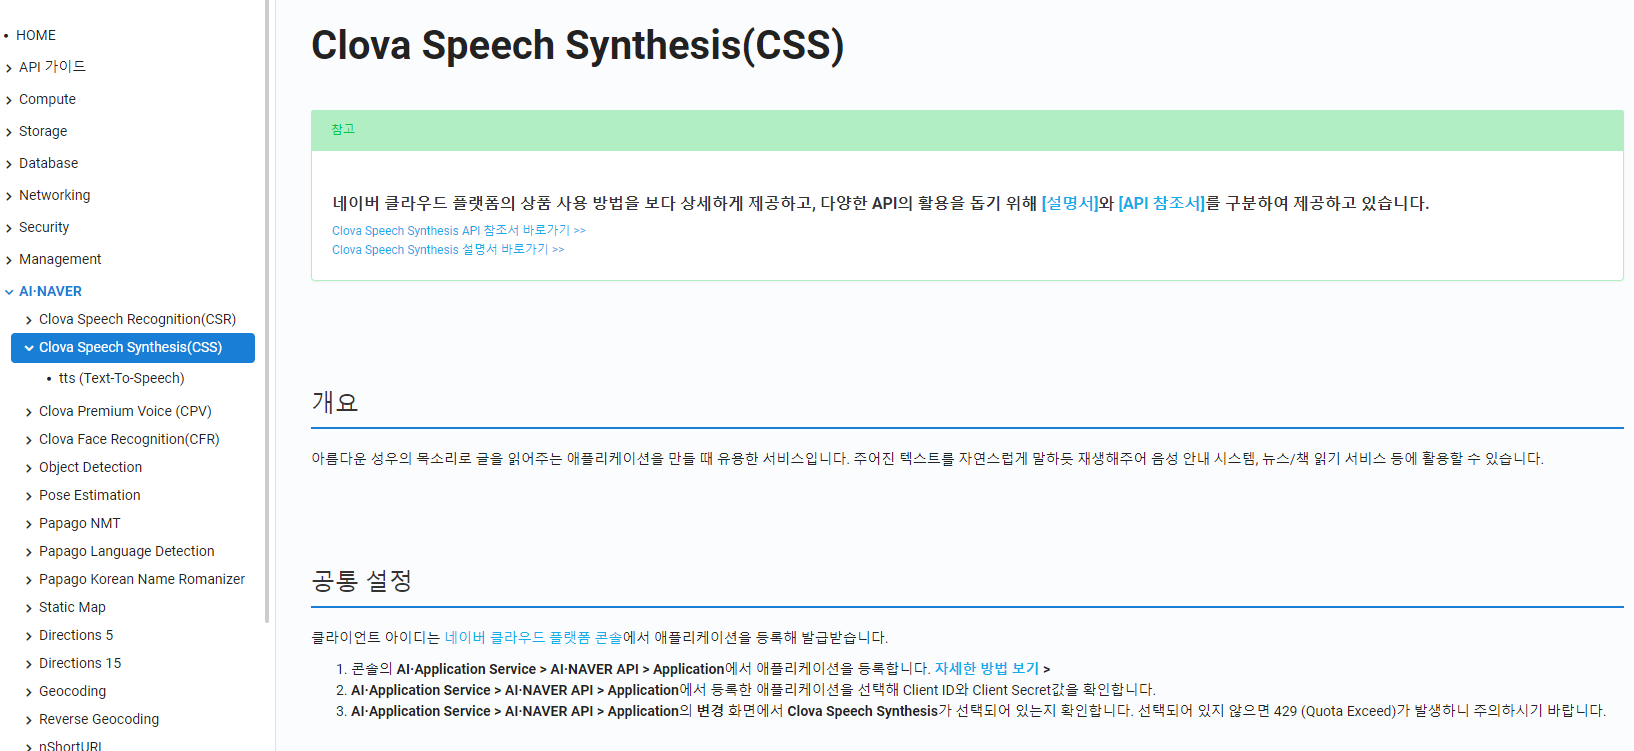Click the 공통 설정 section heading
Image resolution: width=1634 pixels, height=751 pixels.
click(362, 581)
